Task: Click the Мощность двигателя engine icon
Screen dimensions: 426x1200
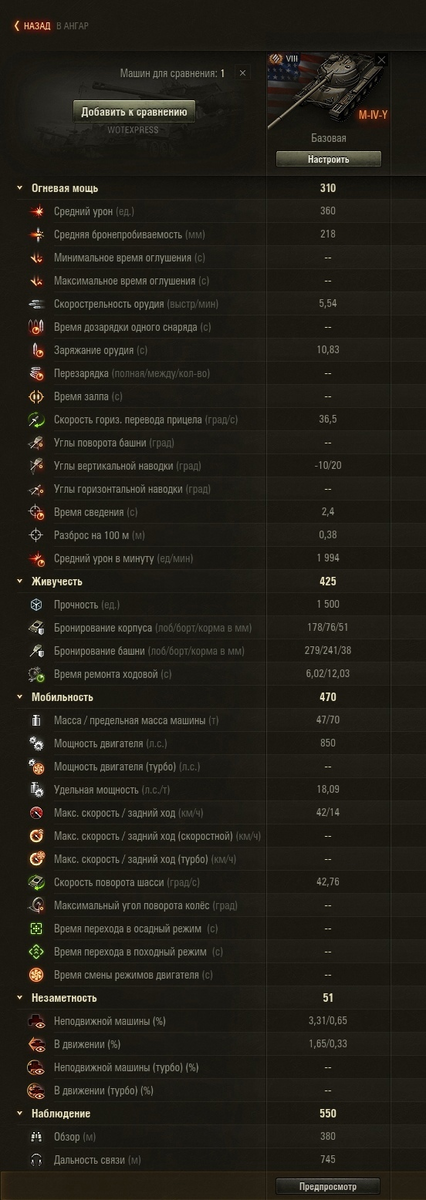Action: [x=37, y=743]
